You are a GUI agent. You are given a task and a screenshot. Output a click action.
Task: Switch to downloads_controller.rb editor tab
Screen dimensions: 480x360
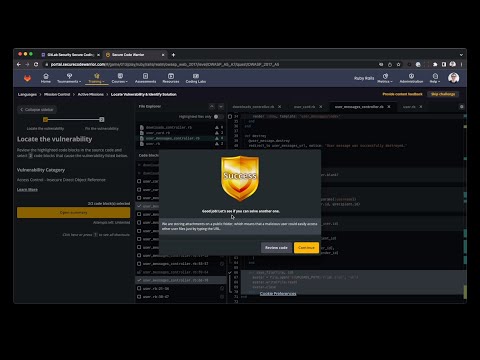(253, 107)
